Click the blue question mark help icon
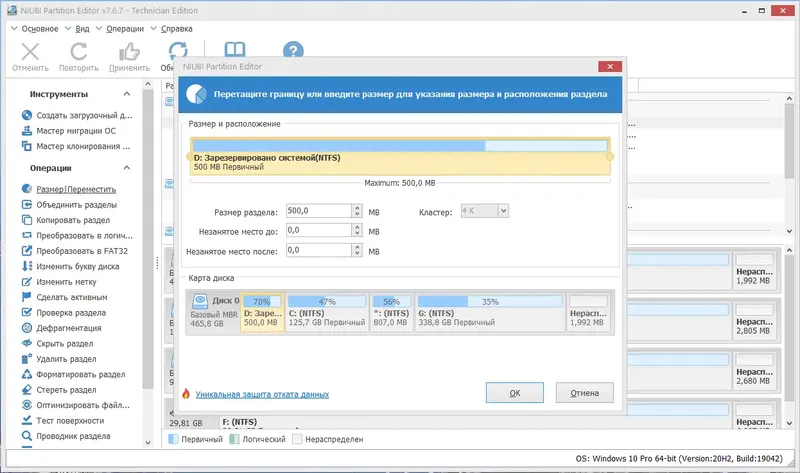The image size is (800, 473). click(x=293, y=50)
